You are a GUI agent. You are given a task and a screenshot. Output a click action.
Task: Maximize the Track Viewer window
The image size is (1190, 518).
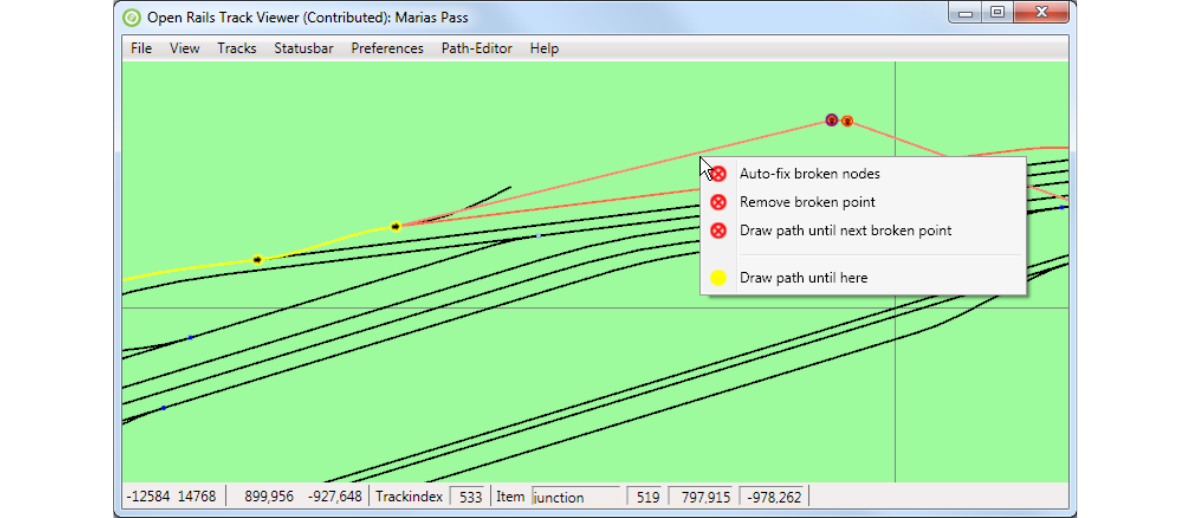coord(997,13)
